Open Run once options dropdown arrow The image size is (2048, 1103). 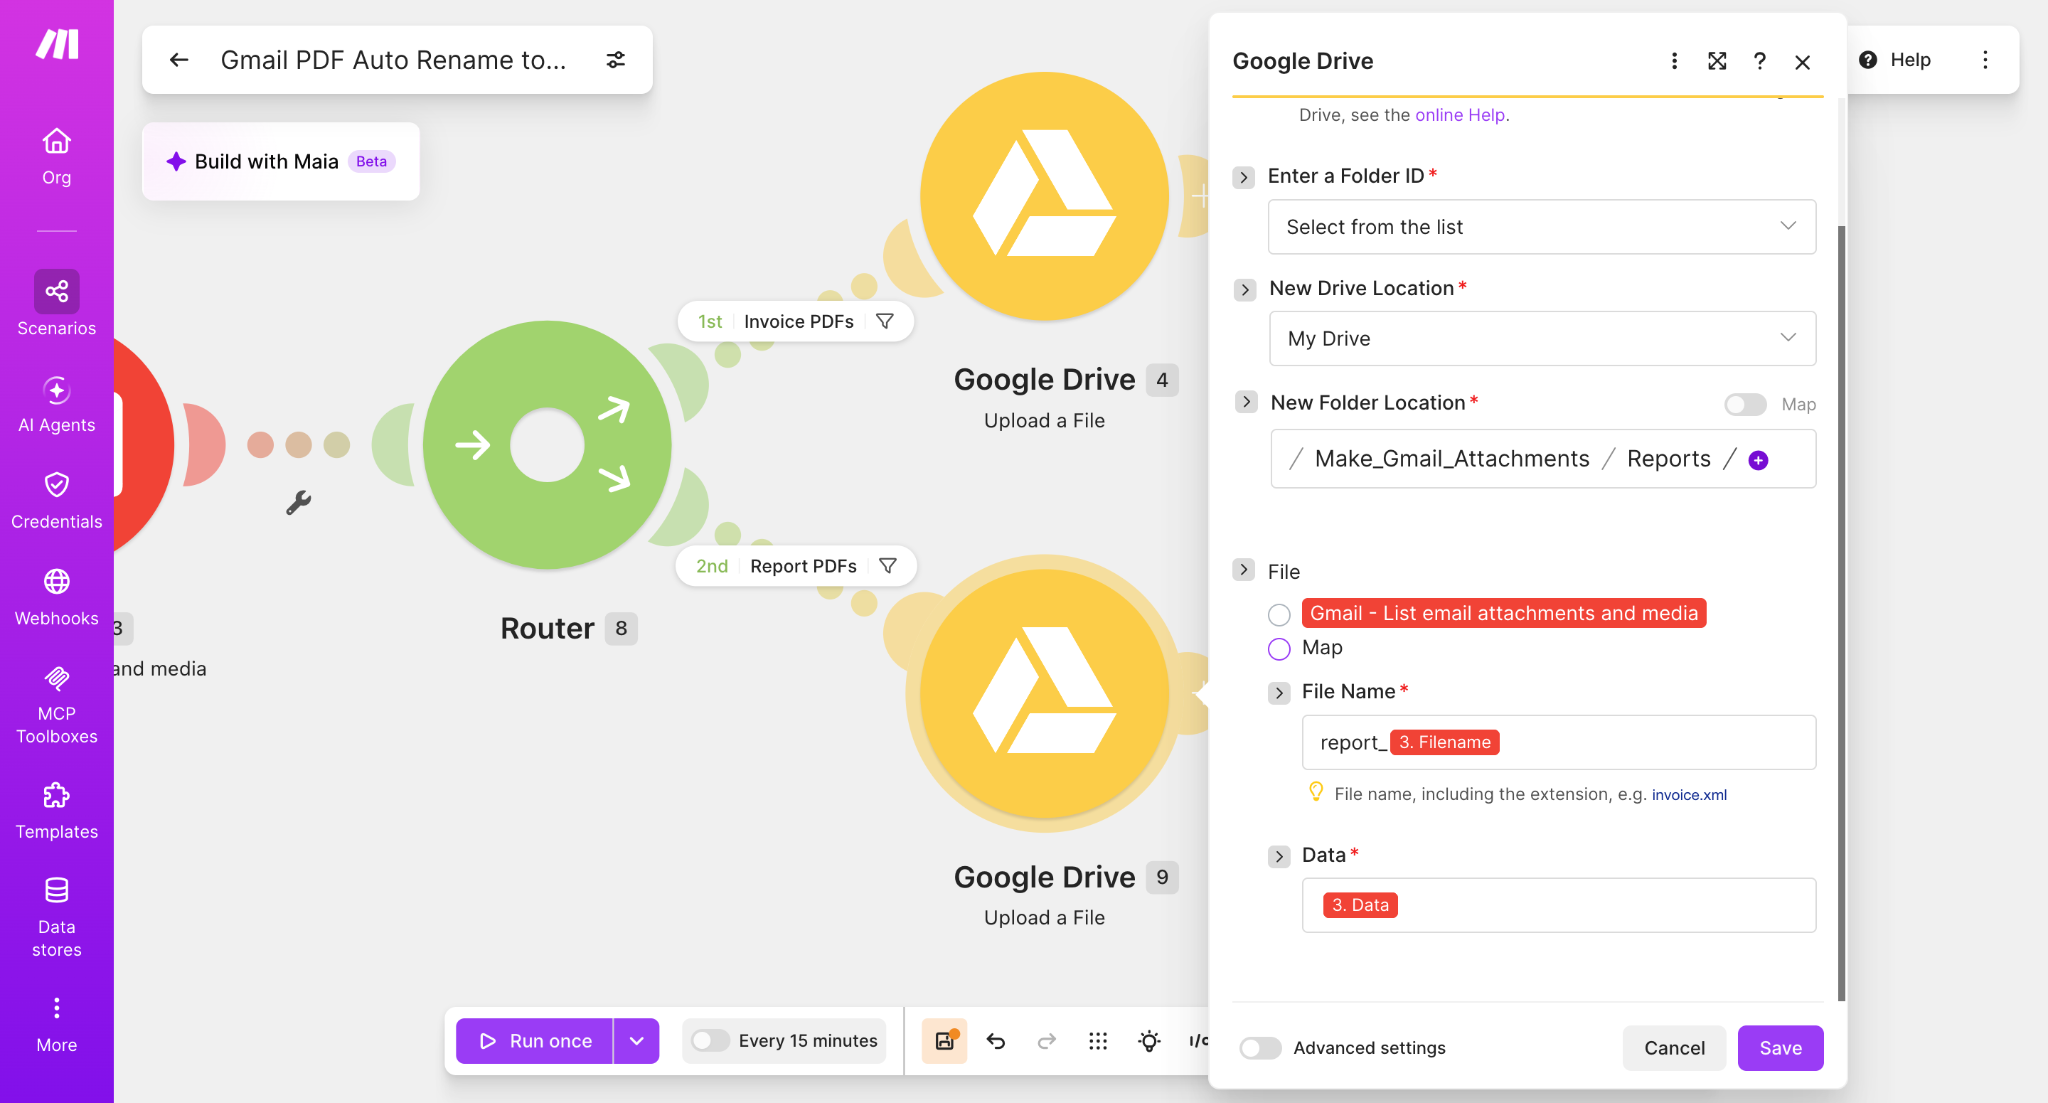637,1041
